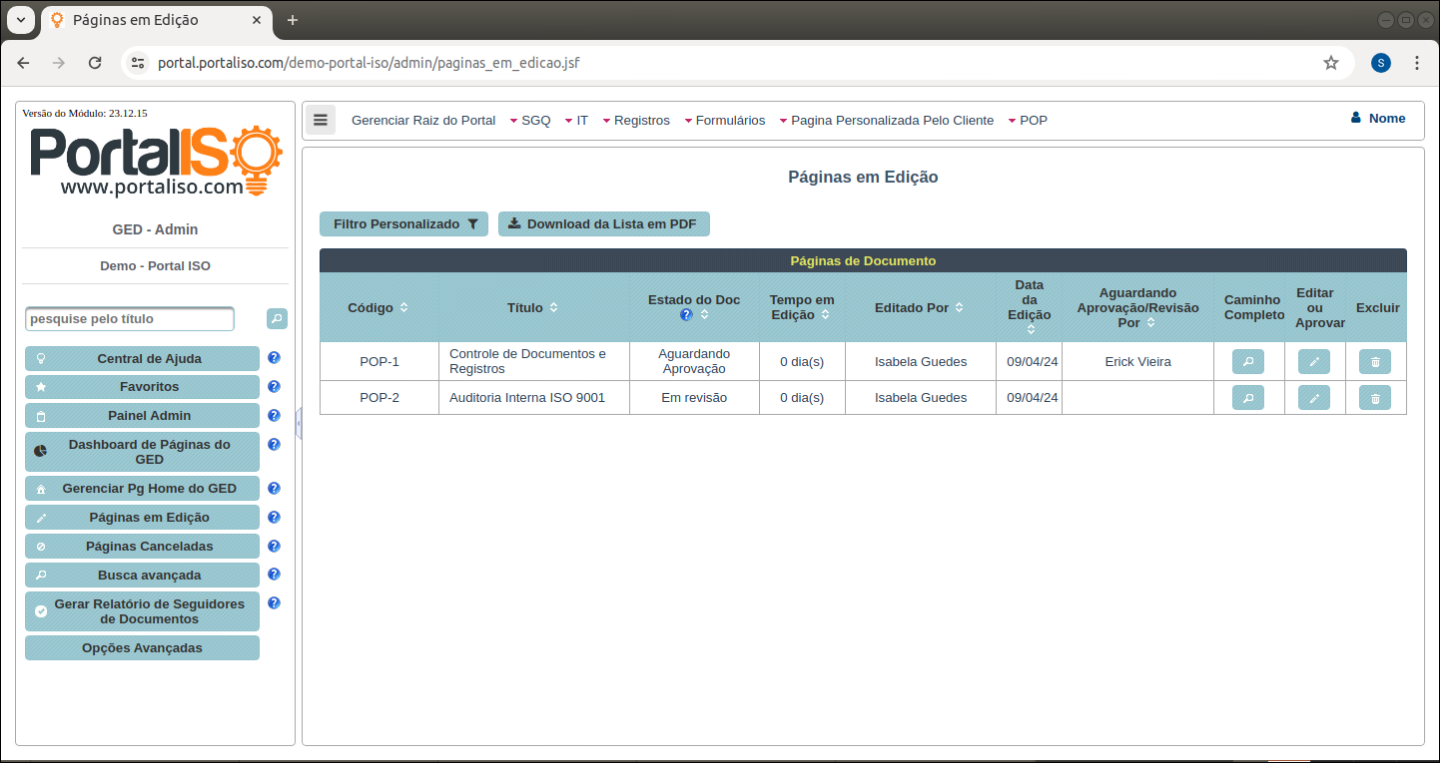Click the Estado do Doc help icon

[686, 315]
